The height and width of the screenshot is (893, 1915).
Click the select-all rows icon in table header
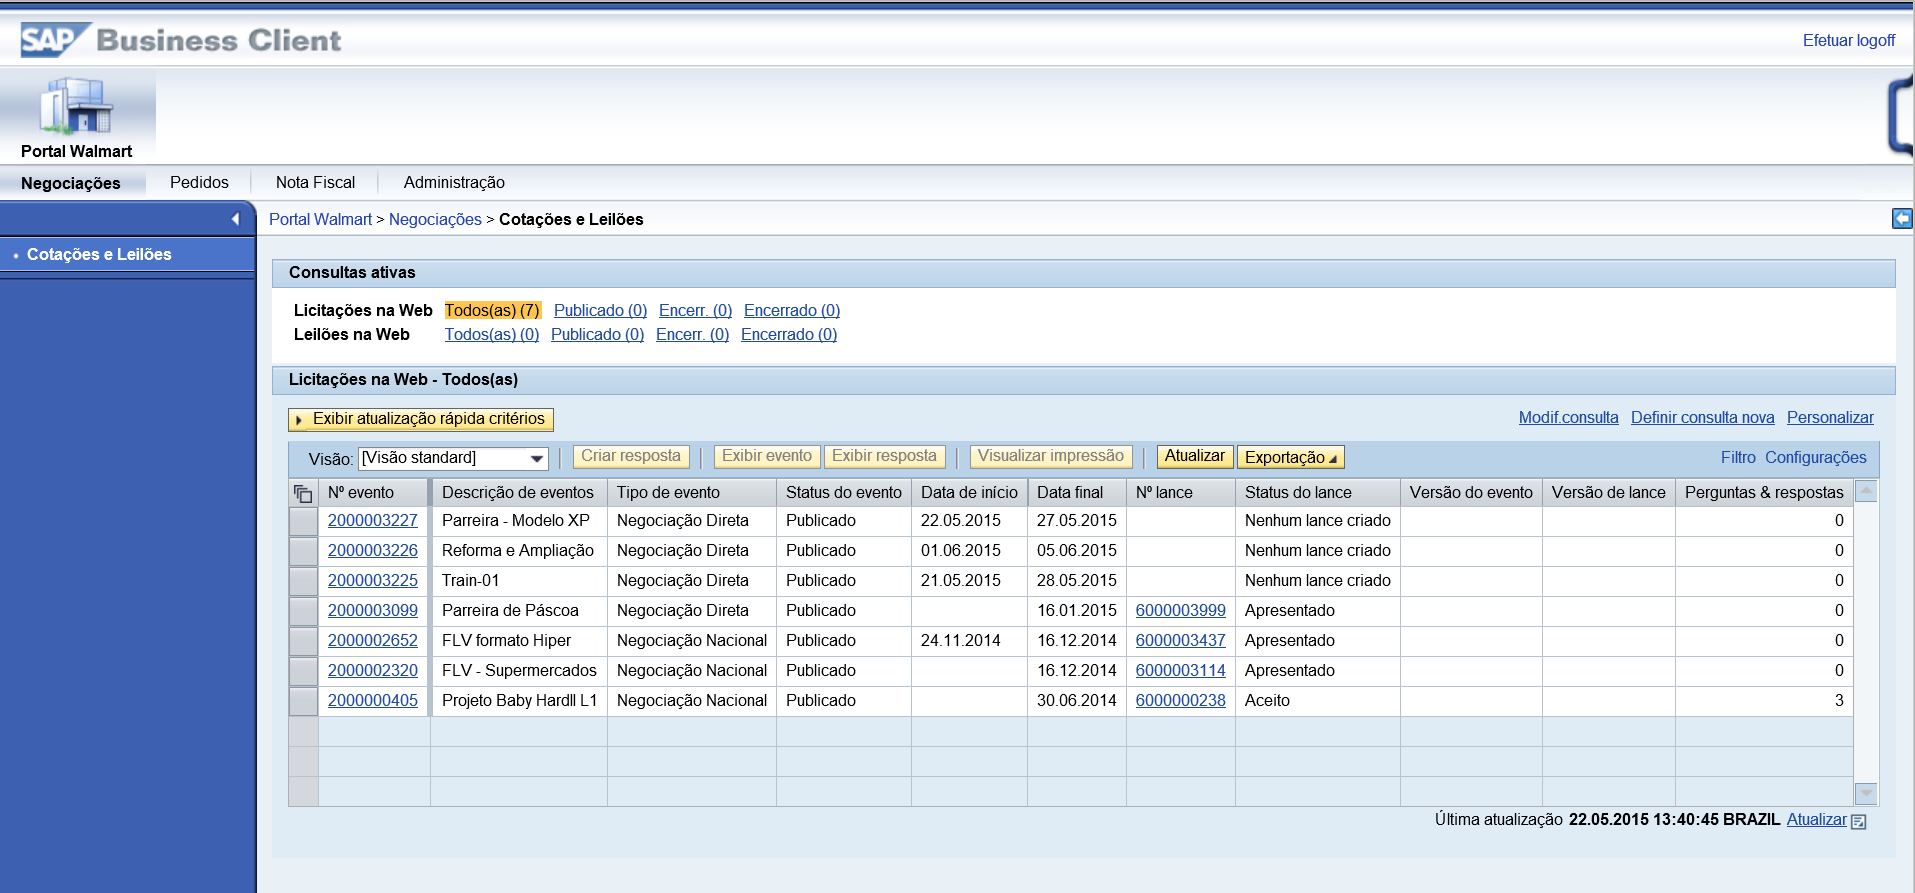(x=303, y=493)
